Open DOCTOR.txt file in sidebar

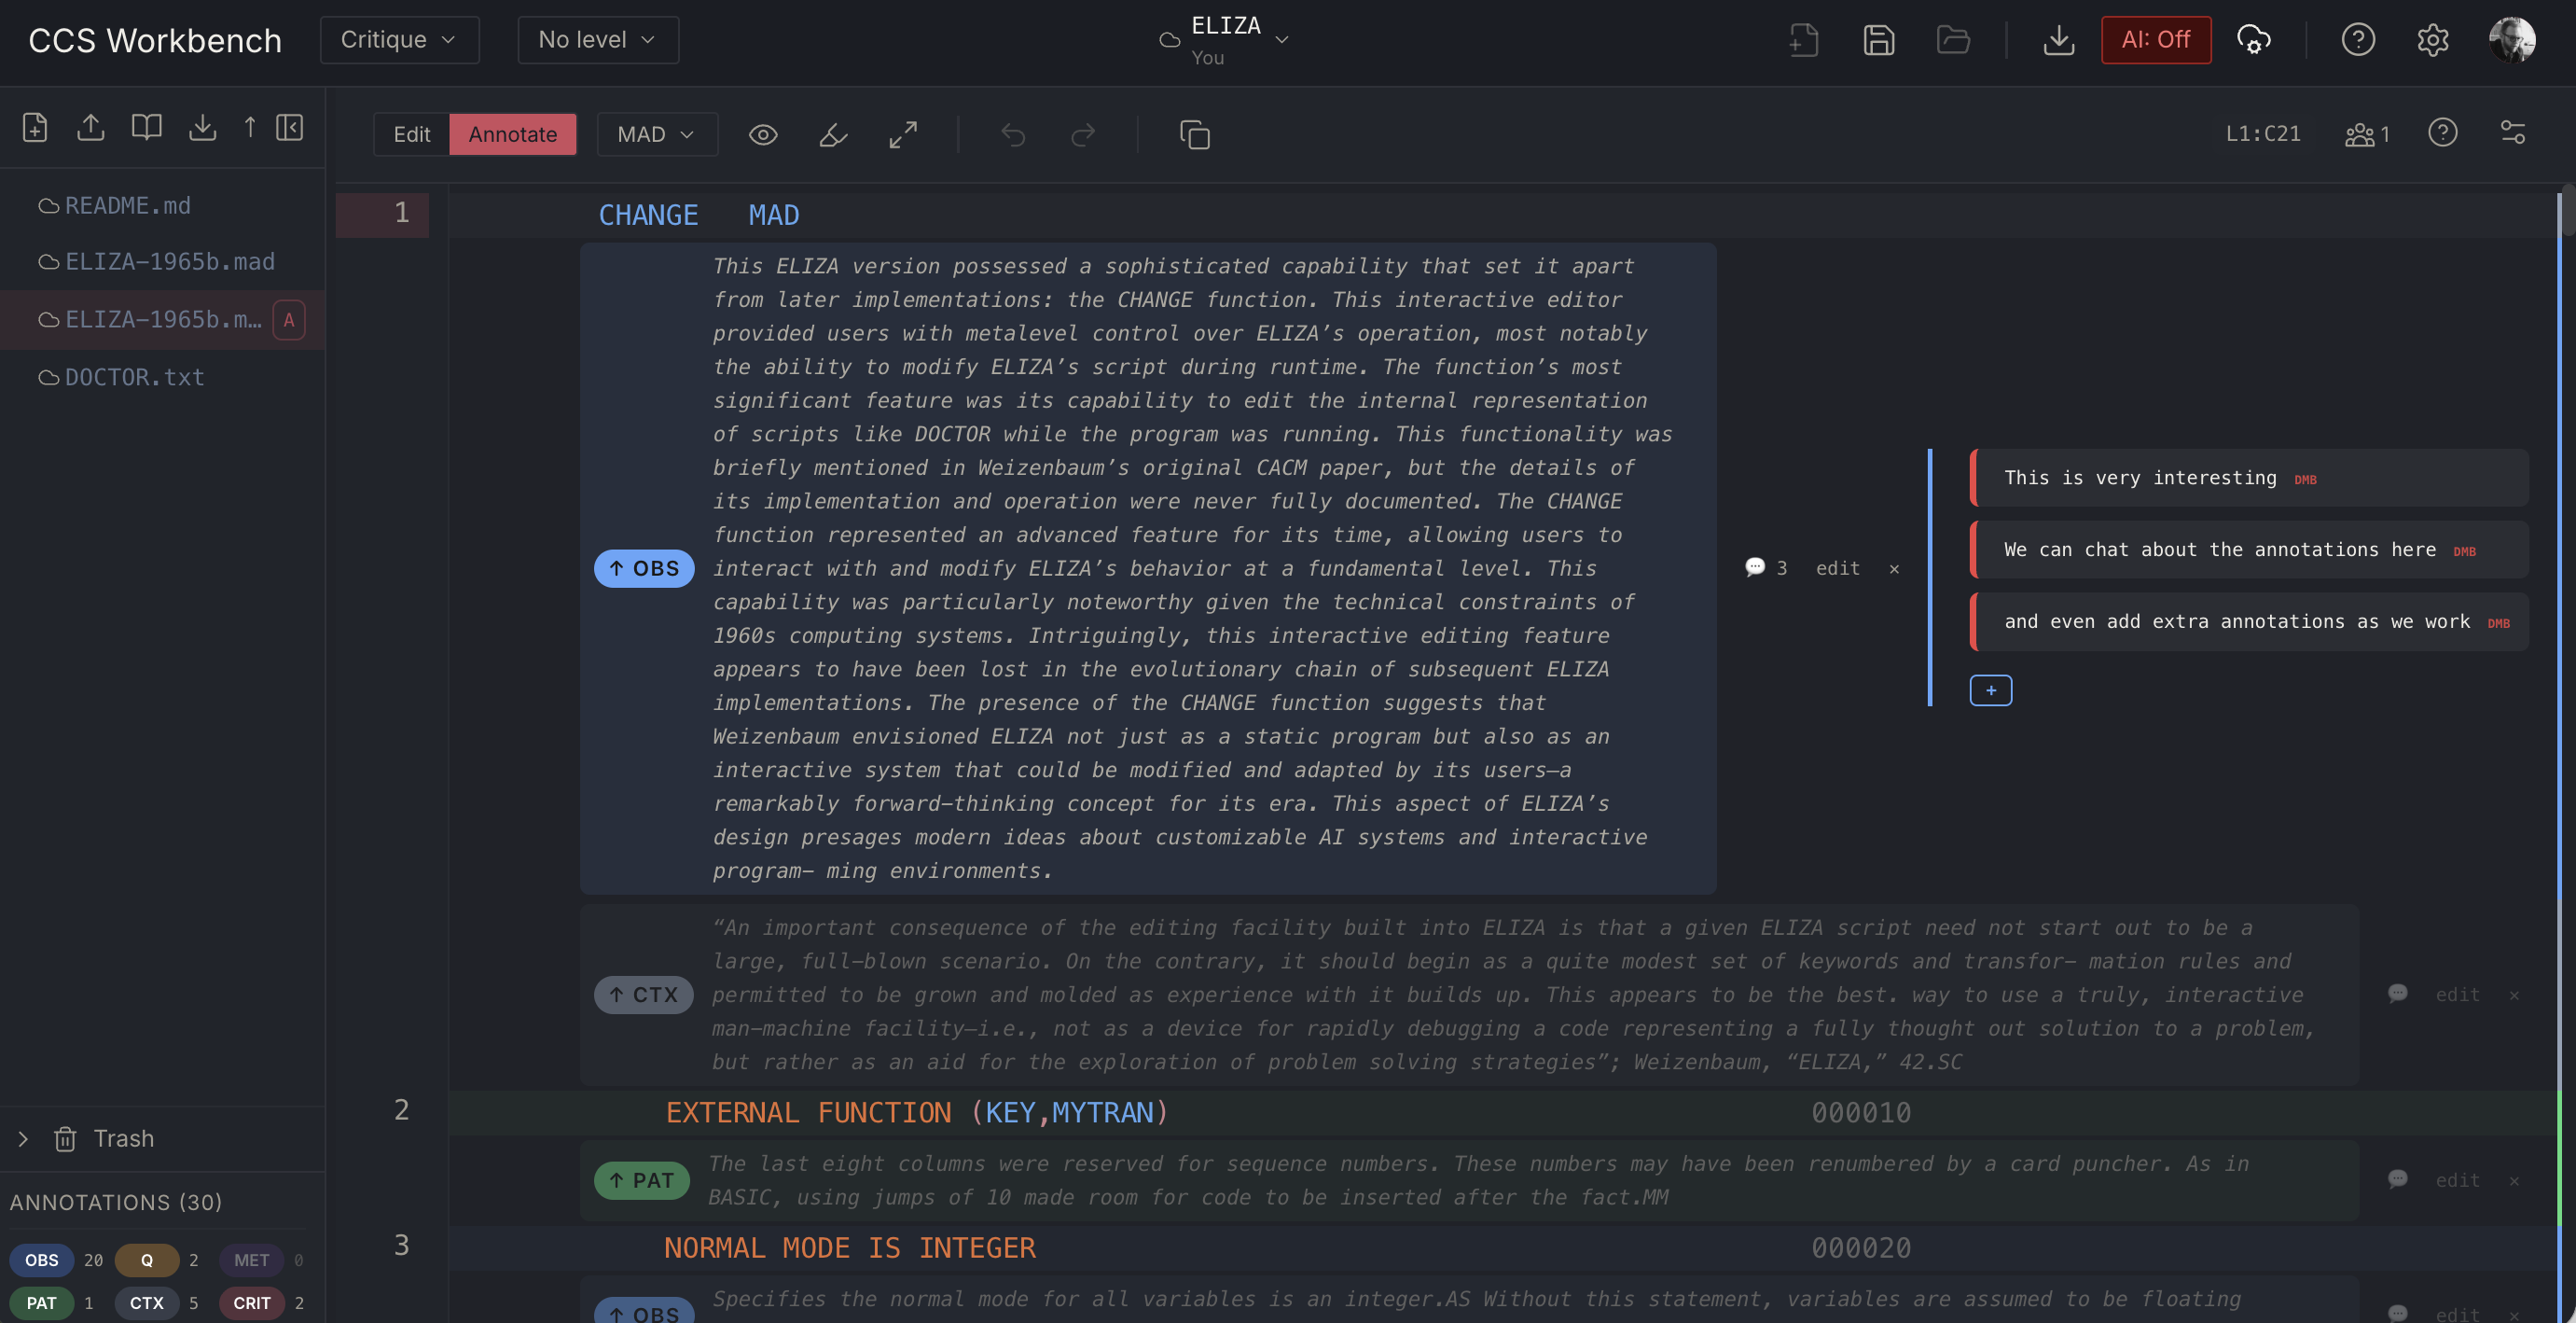[134, 377]
